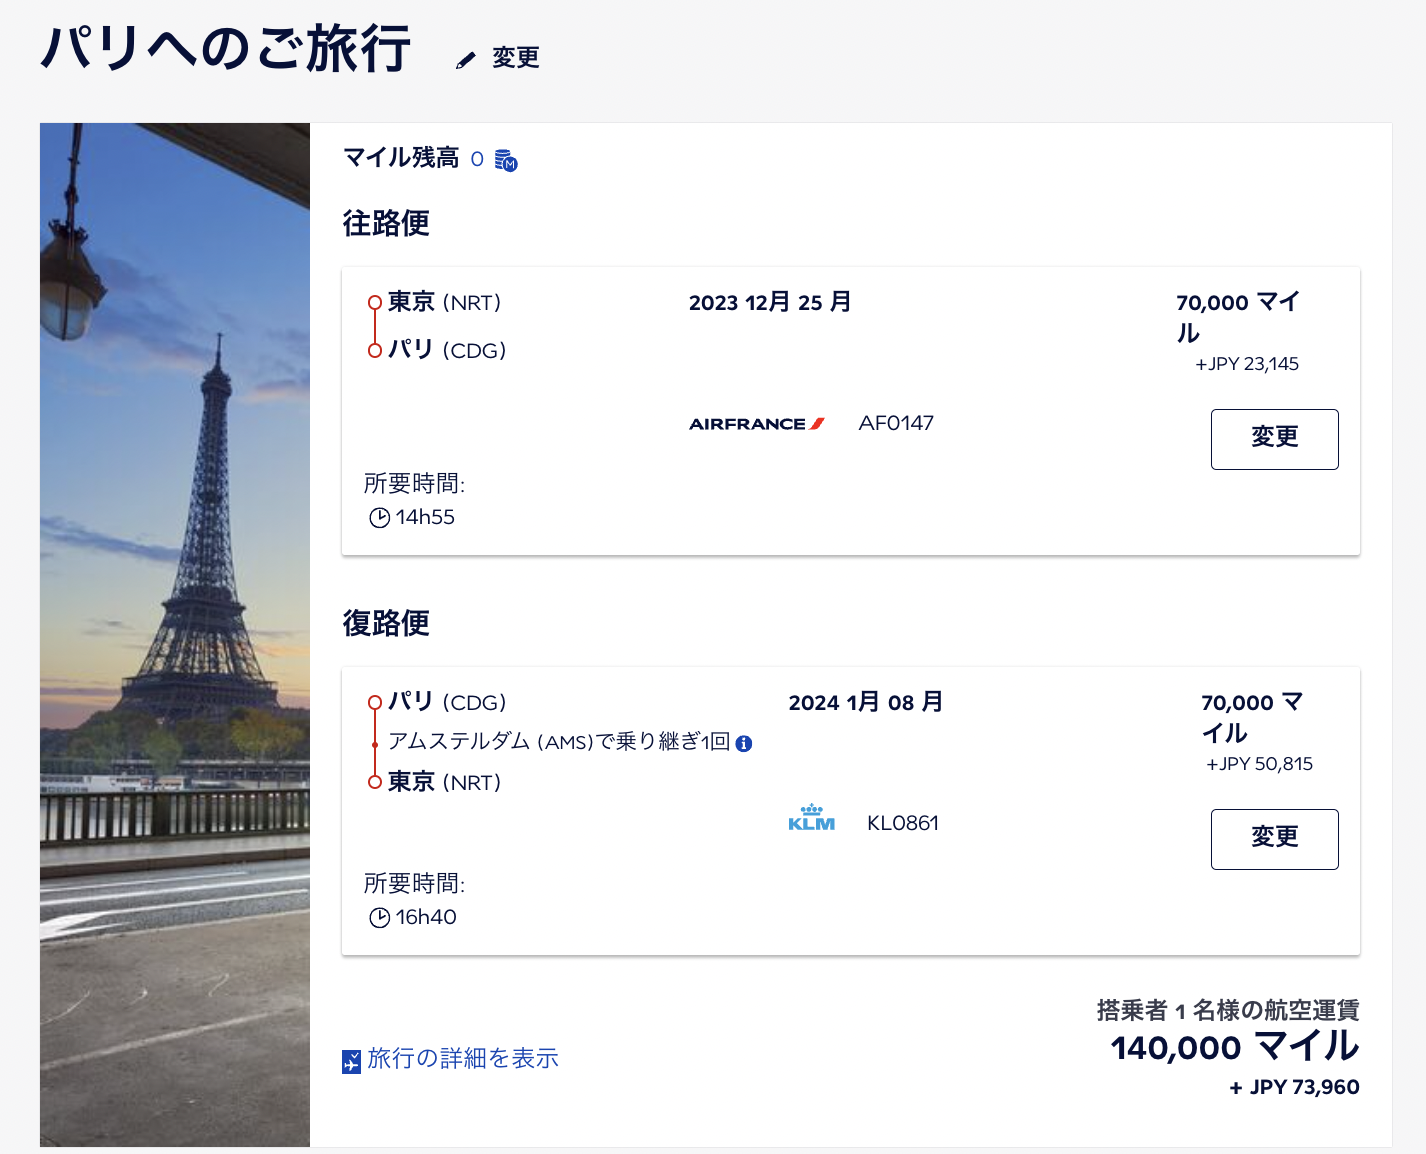The width and height of the screenshot is (1426, 1154).
Task: Click the パリへのご旅行 title
Action: coord(226,48)
